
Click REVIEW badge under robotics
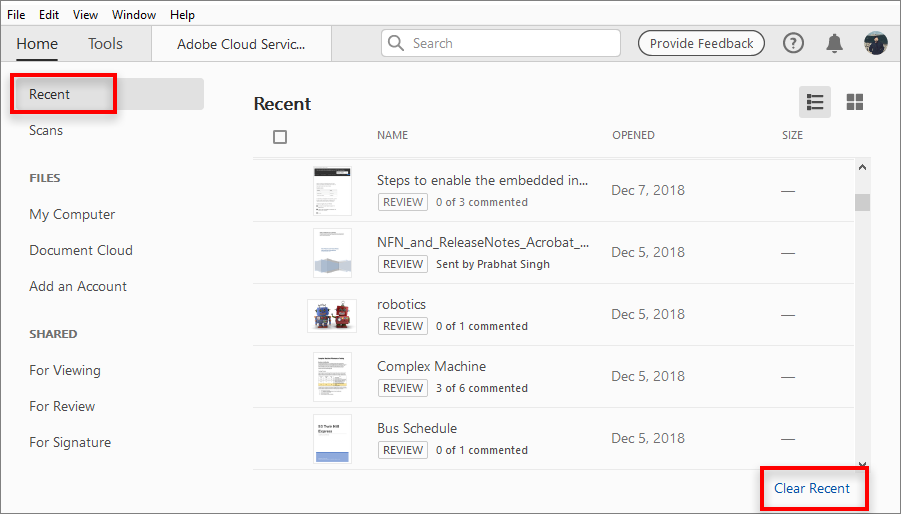tap(403, 326)
